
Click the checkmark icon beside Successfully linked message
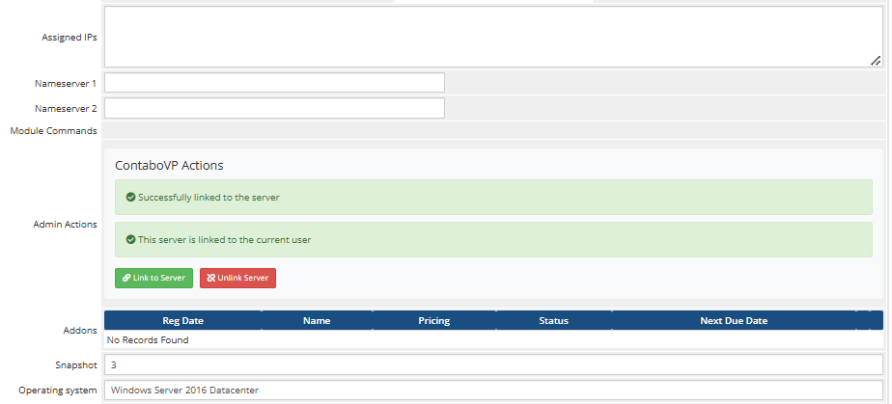pos(131,197)
